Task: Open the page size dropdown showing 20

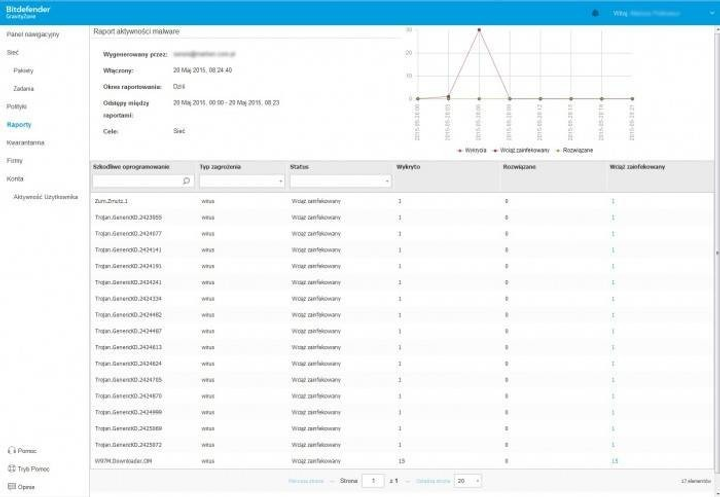Action: click(x=467, y=481)
